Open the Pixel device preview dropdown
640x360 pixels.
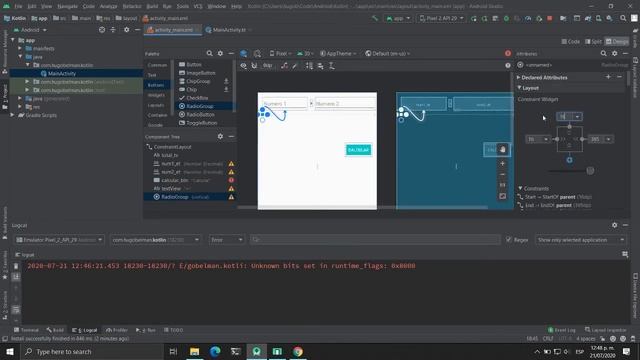coord(280,53)
